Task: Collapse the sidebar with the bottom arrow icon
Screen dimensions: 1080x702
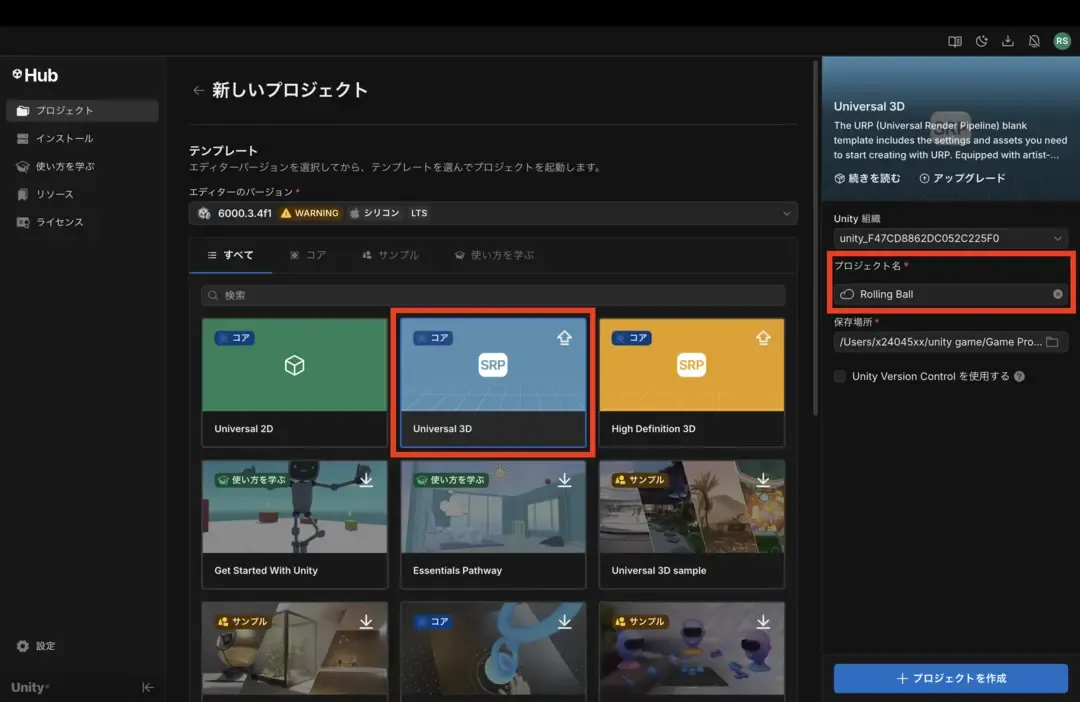Action: point(148,687)
